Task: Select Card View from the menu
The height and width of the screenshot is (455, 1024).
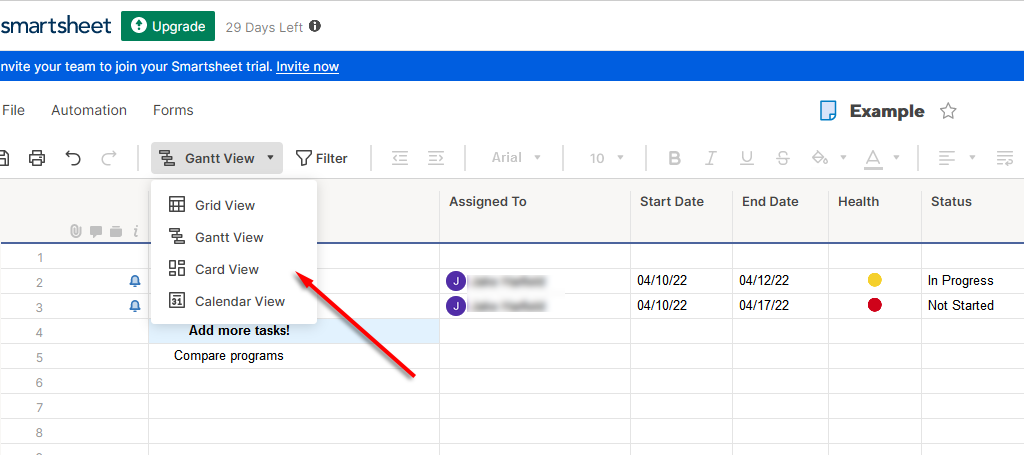Action: (x=226, y=269)
